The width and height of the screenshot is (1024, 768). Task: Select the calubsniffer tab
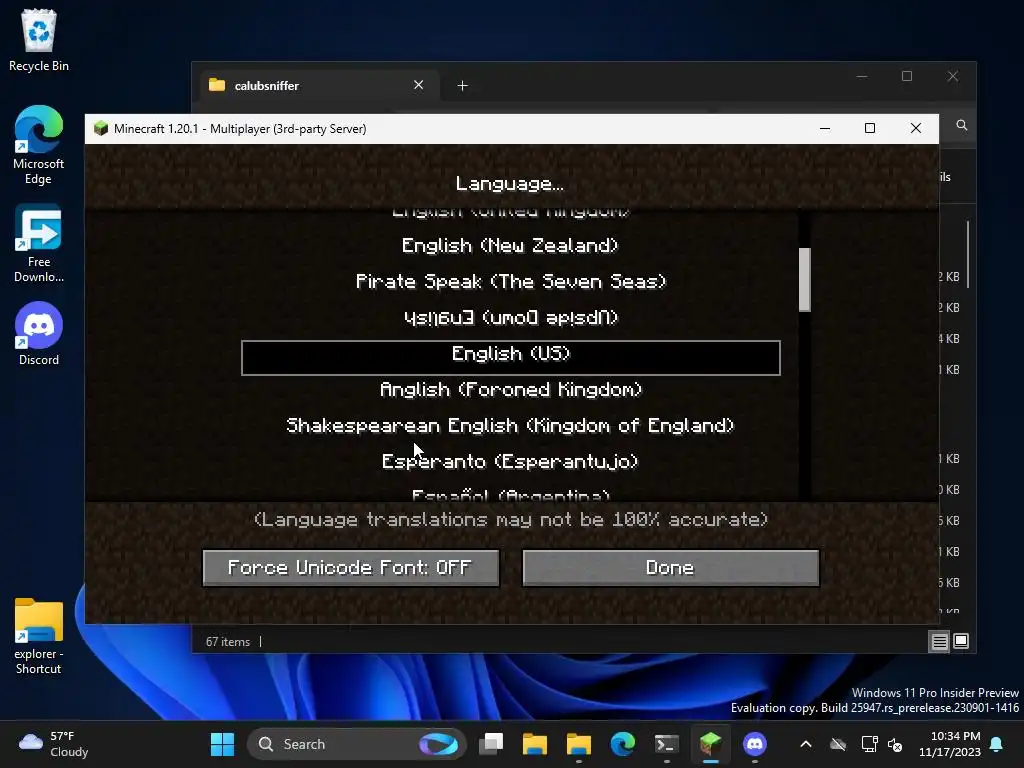[x=317, y=86]
